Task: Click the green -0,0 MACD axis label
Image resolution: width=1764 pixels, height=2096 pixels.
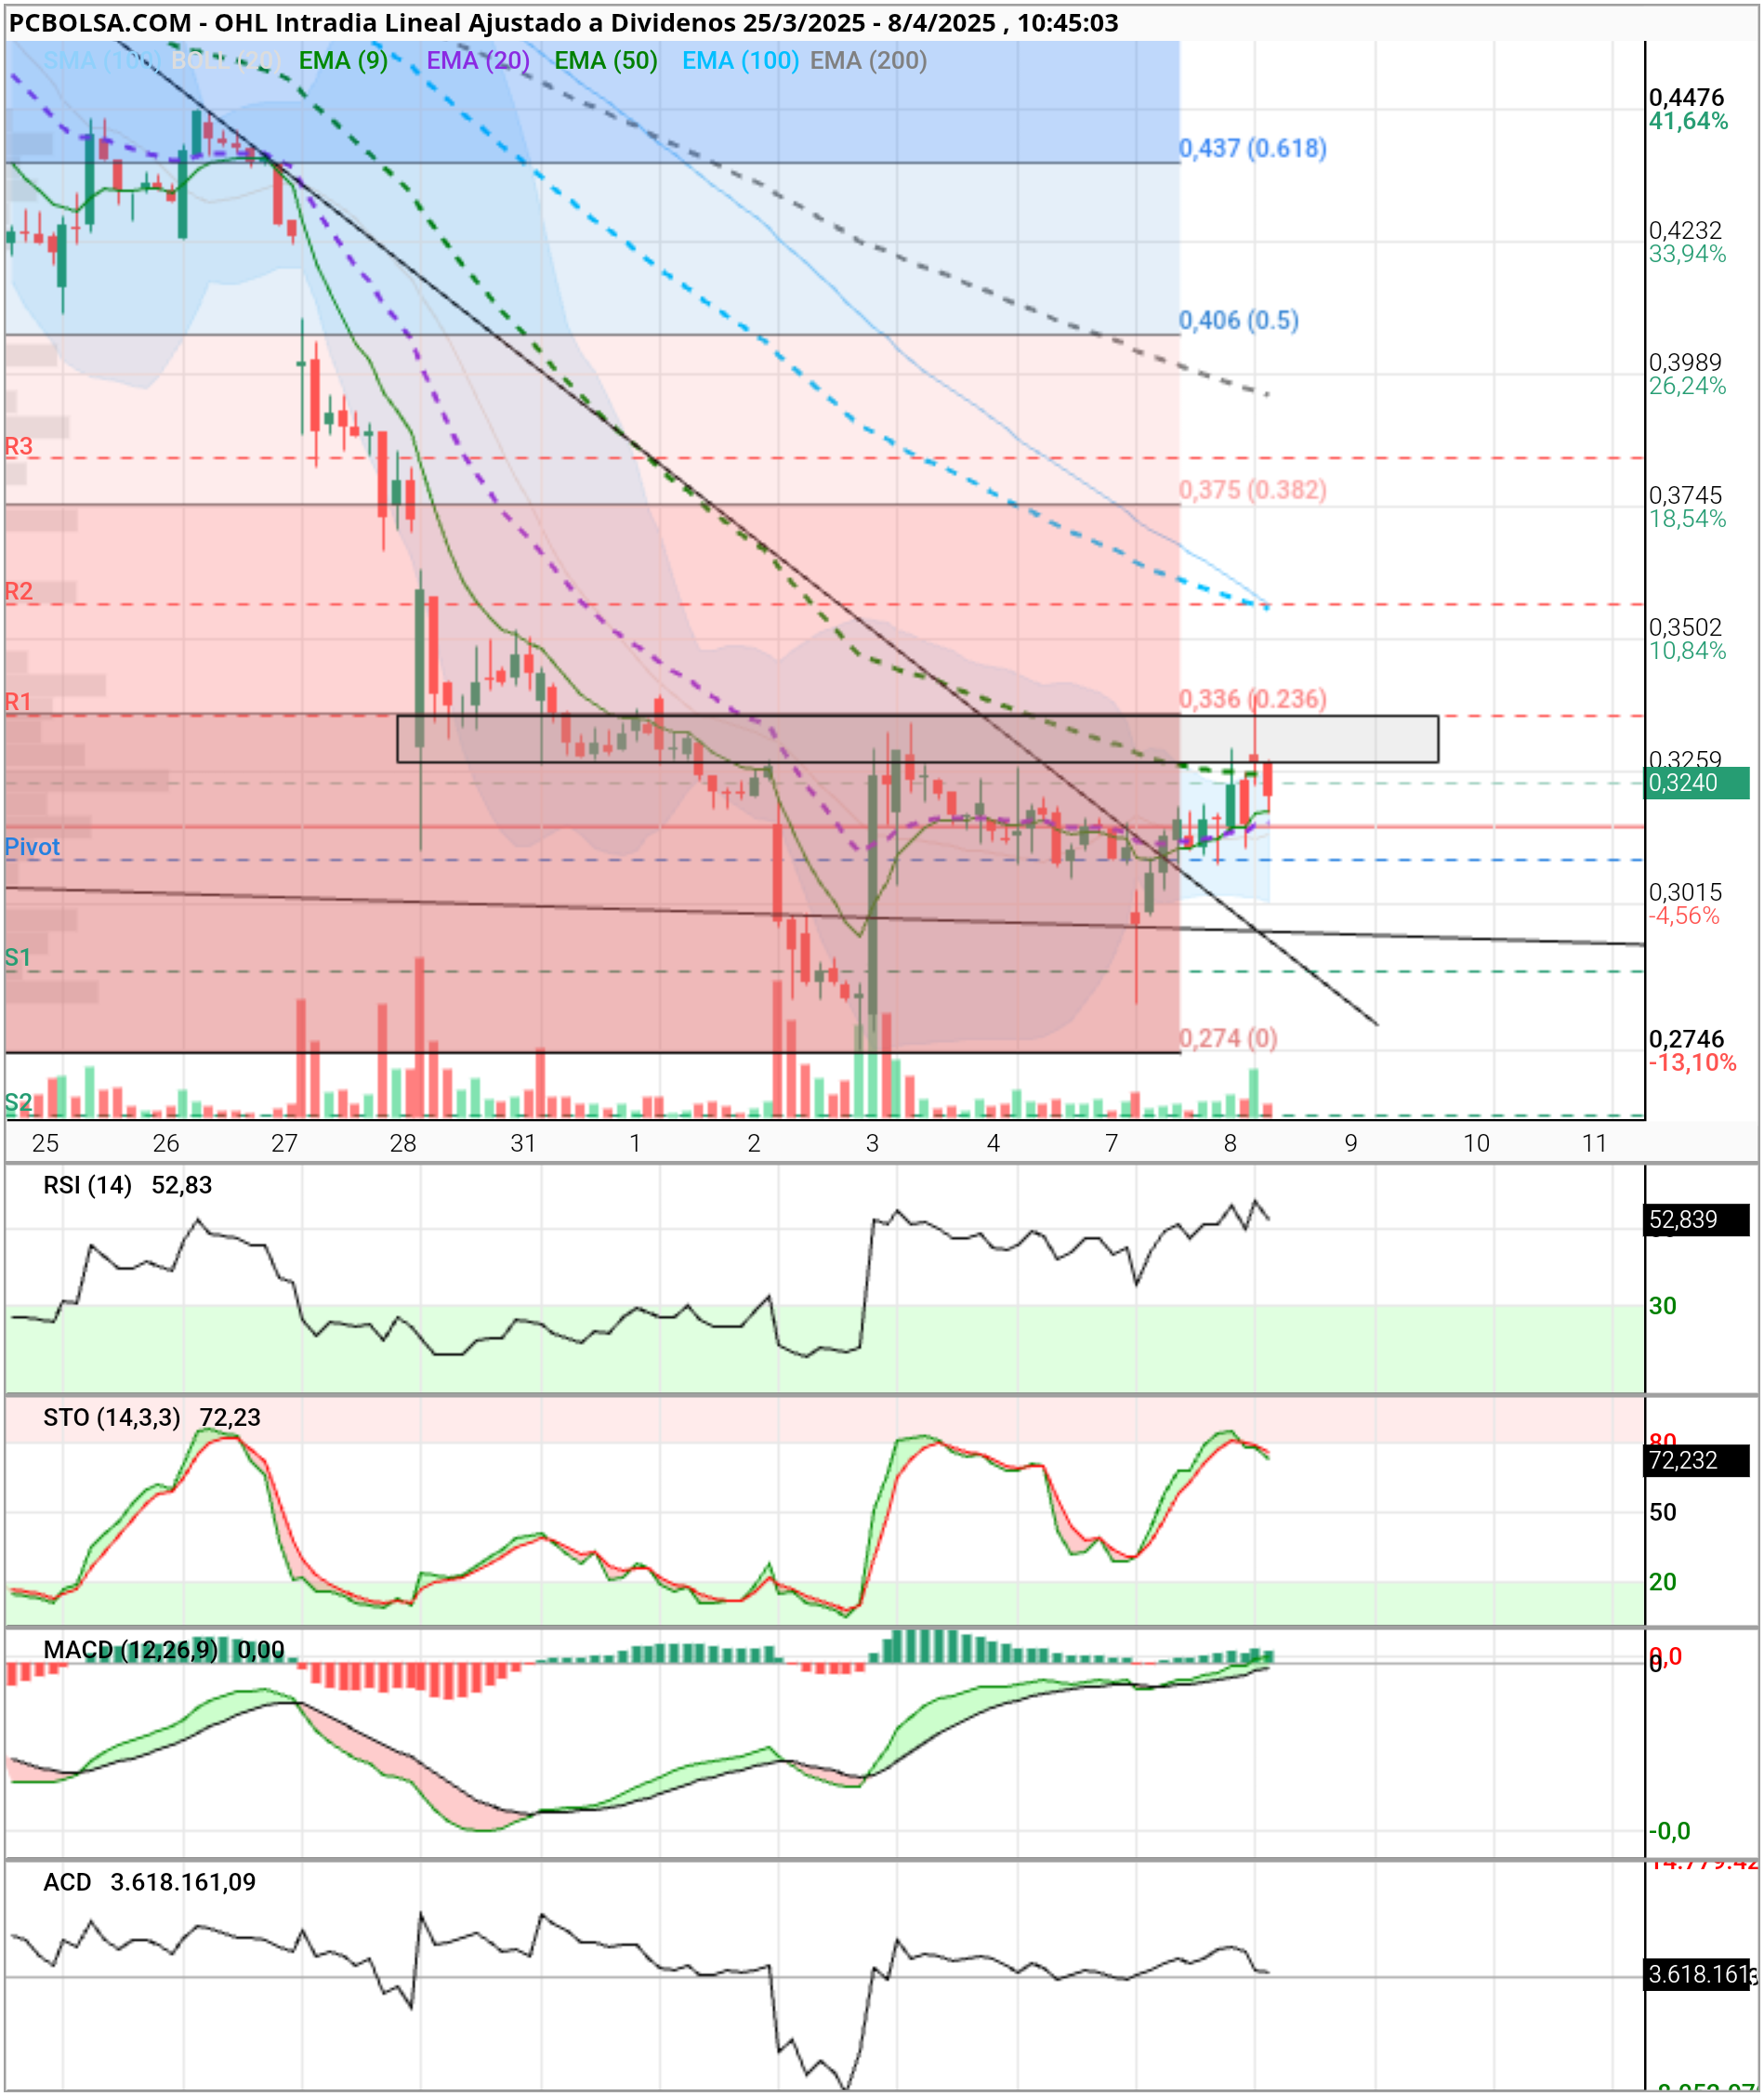Action: (1670, 1831)
